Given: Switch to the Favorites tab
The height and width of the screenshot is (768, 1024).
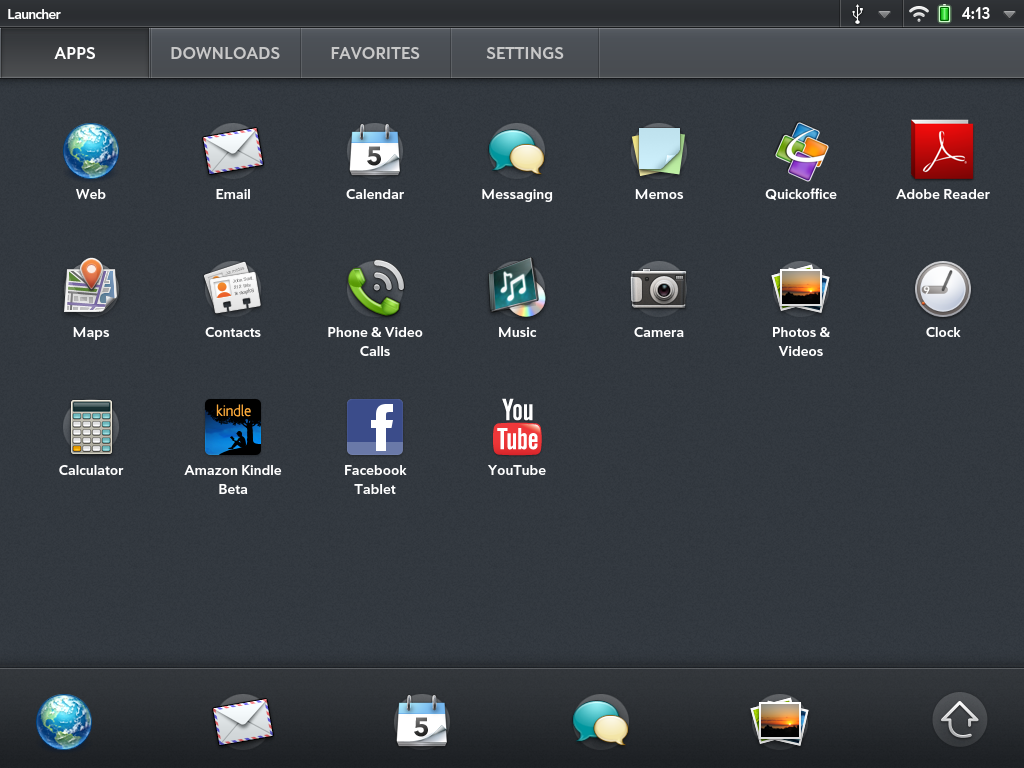Looking at the screenshot, I should click(x=375, y=53).
